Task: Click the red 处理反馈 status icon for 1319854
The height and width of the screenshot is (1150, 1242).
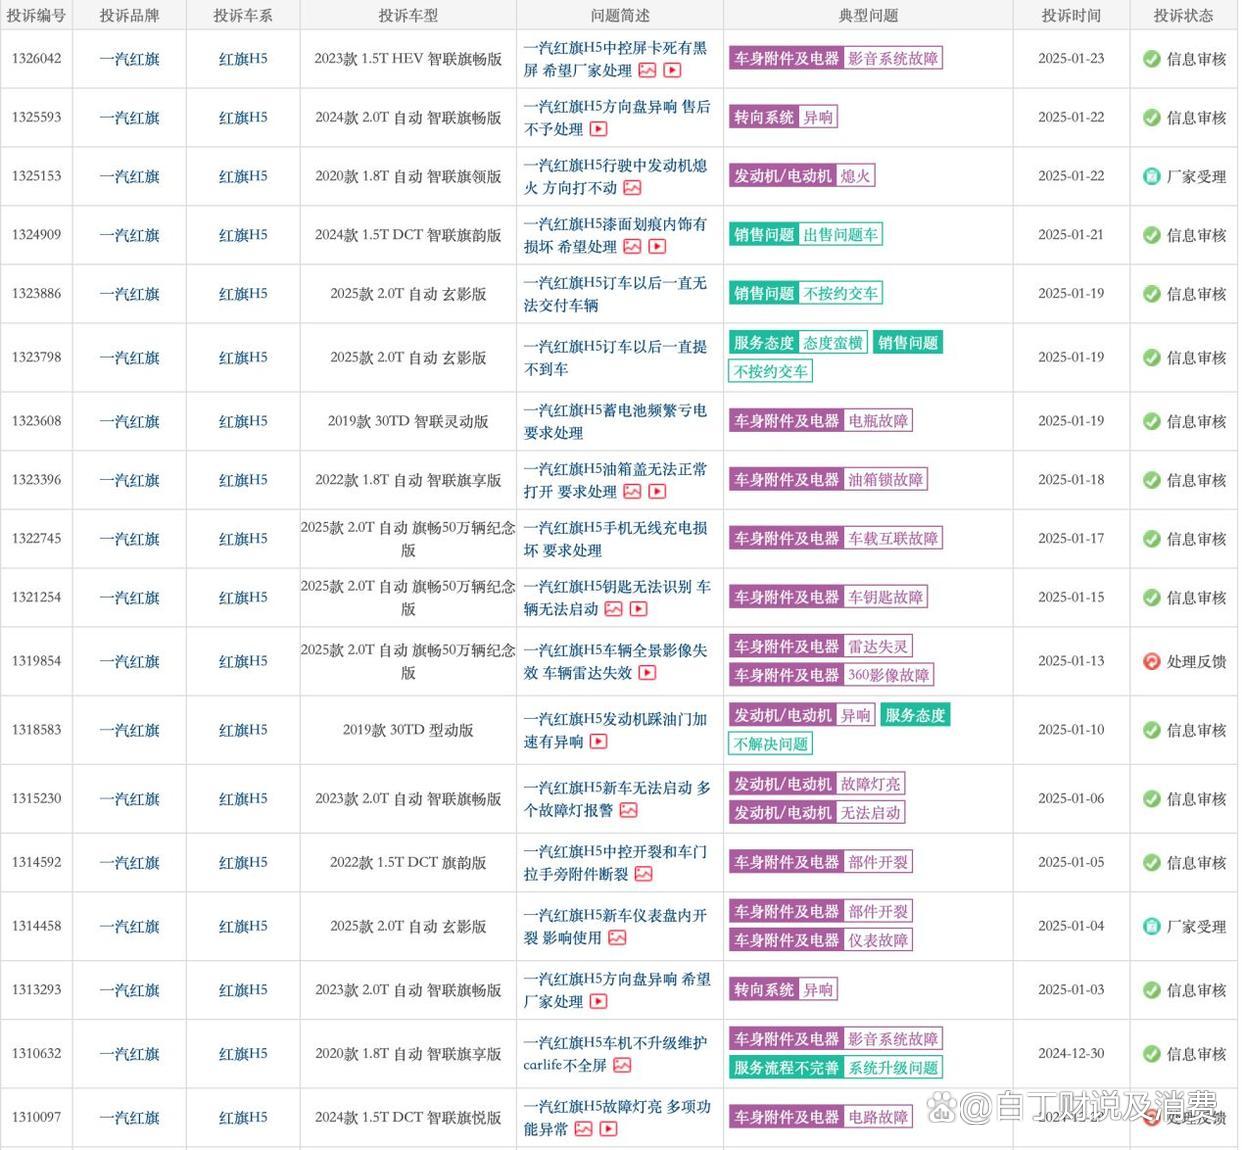Action: (x=1151, y=661)
